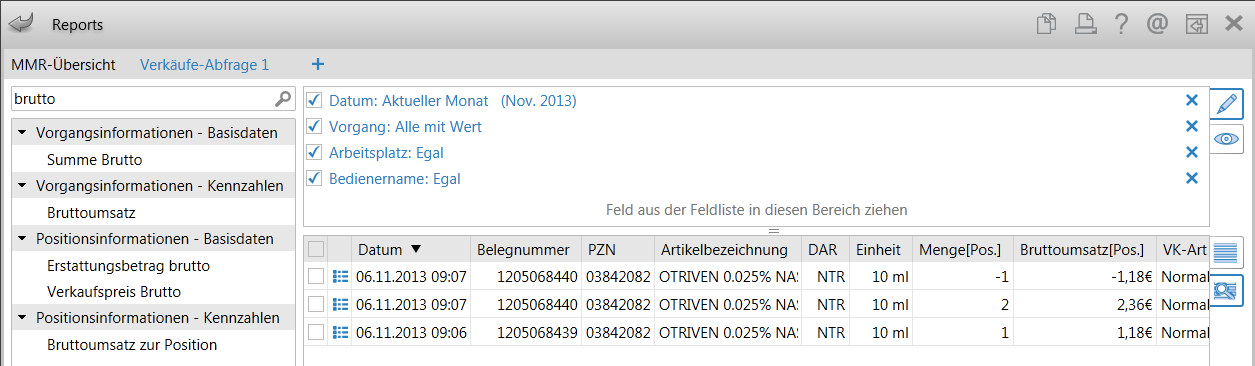Image resolution: width=1255 pixels, height=366 pixels.
Task: Click the back arrow icon beside Reports
Action: point(20,22)
